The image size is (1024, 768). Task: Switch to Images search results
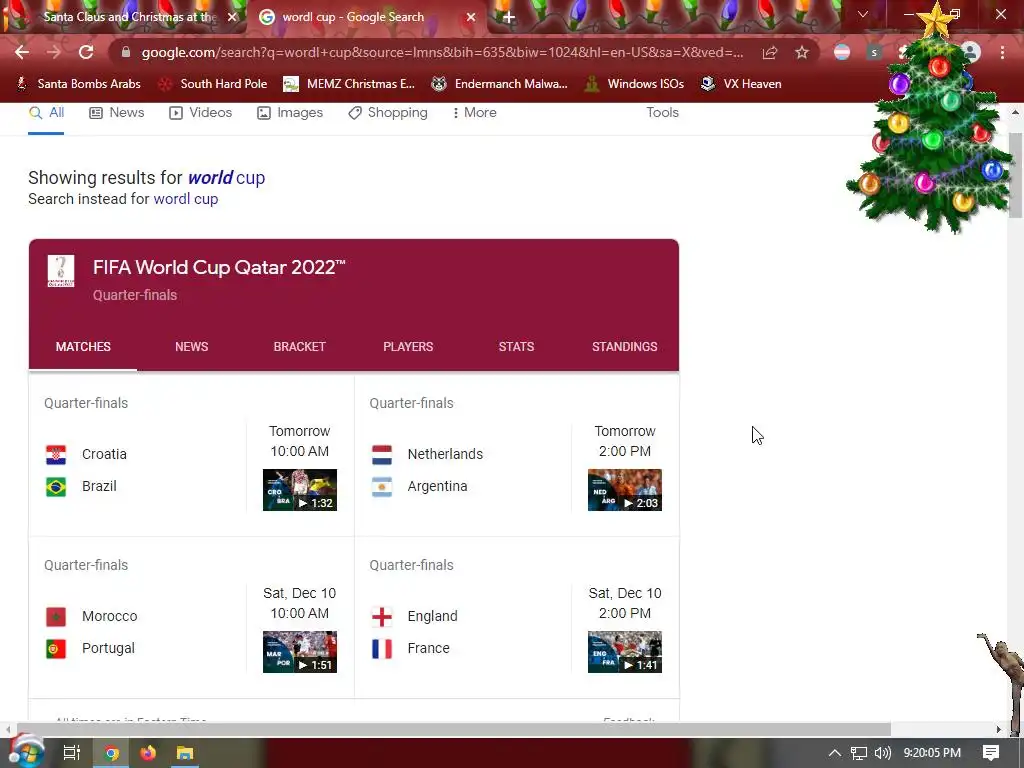pyautogui.click(x=290, y=113)
